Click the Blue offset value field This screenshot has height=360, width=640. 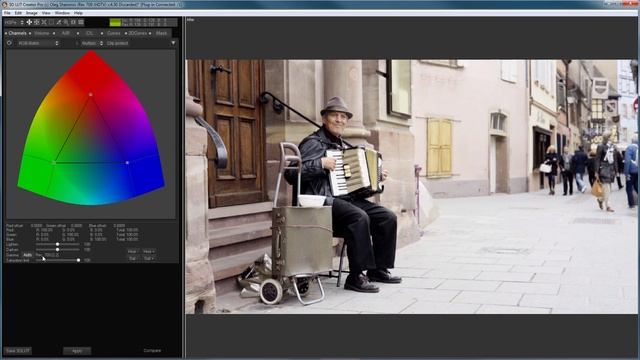(x=119, y=225)
